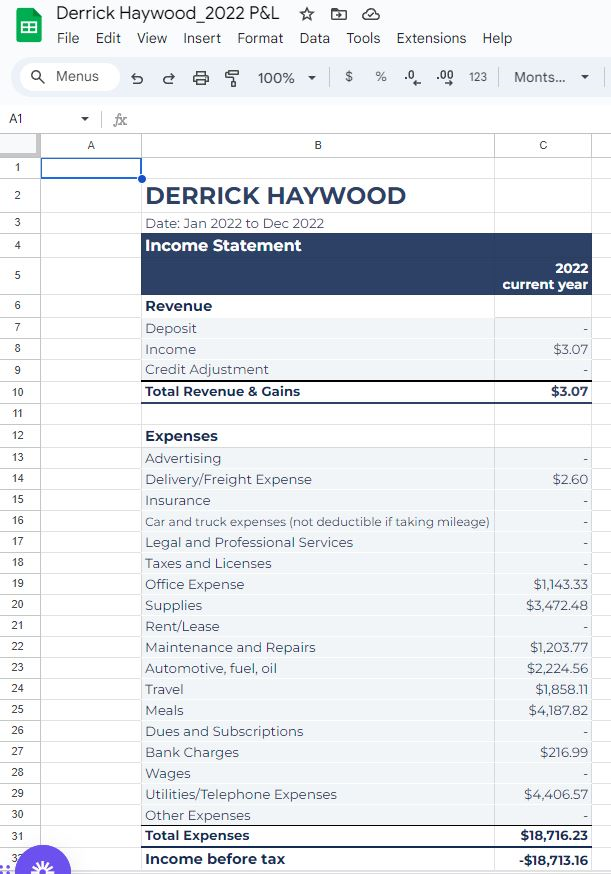Select column B header
Image resolution: width=611 pixels, height=874 pixels.
coord(318,145)
